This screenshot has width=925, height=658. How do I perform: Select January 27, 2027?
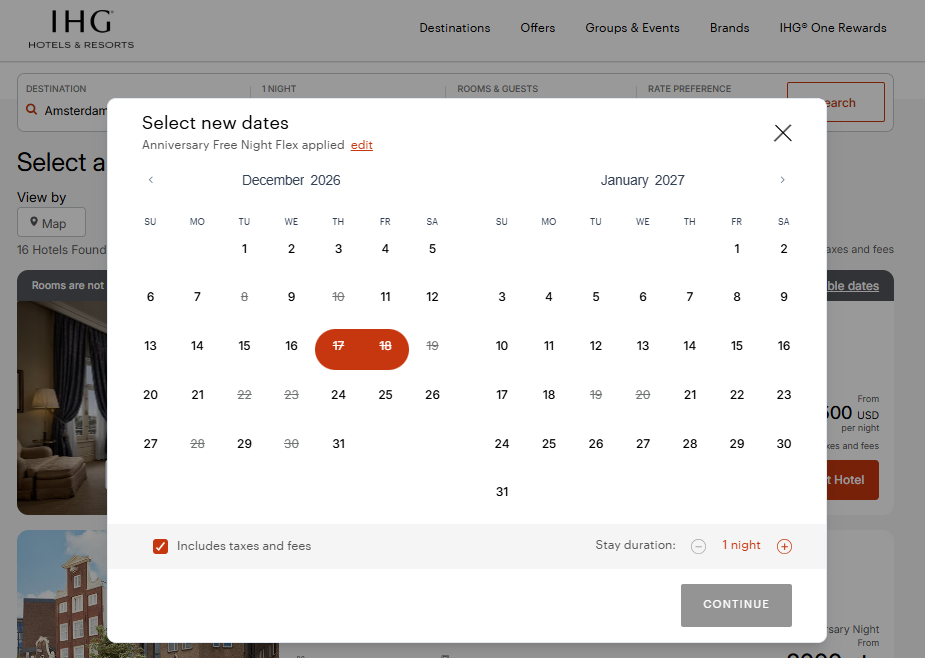coord(642,444)
